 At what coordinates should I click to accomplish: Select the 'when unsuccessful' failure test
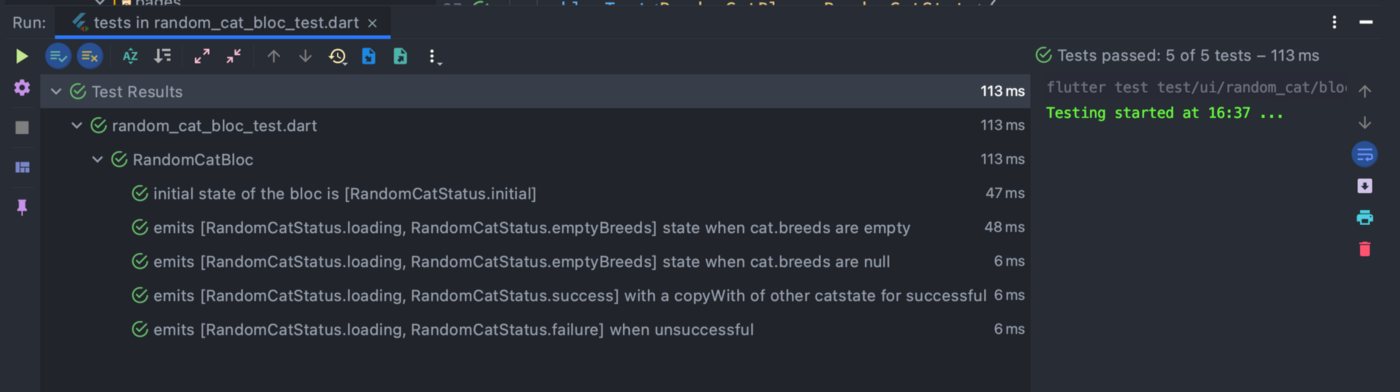click(535, 330)
